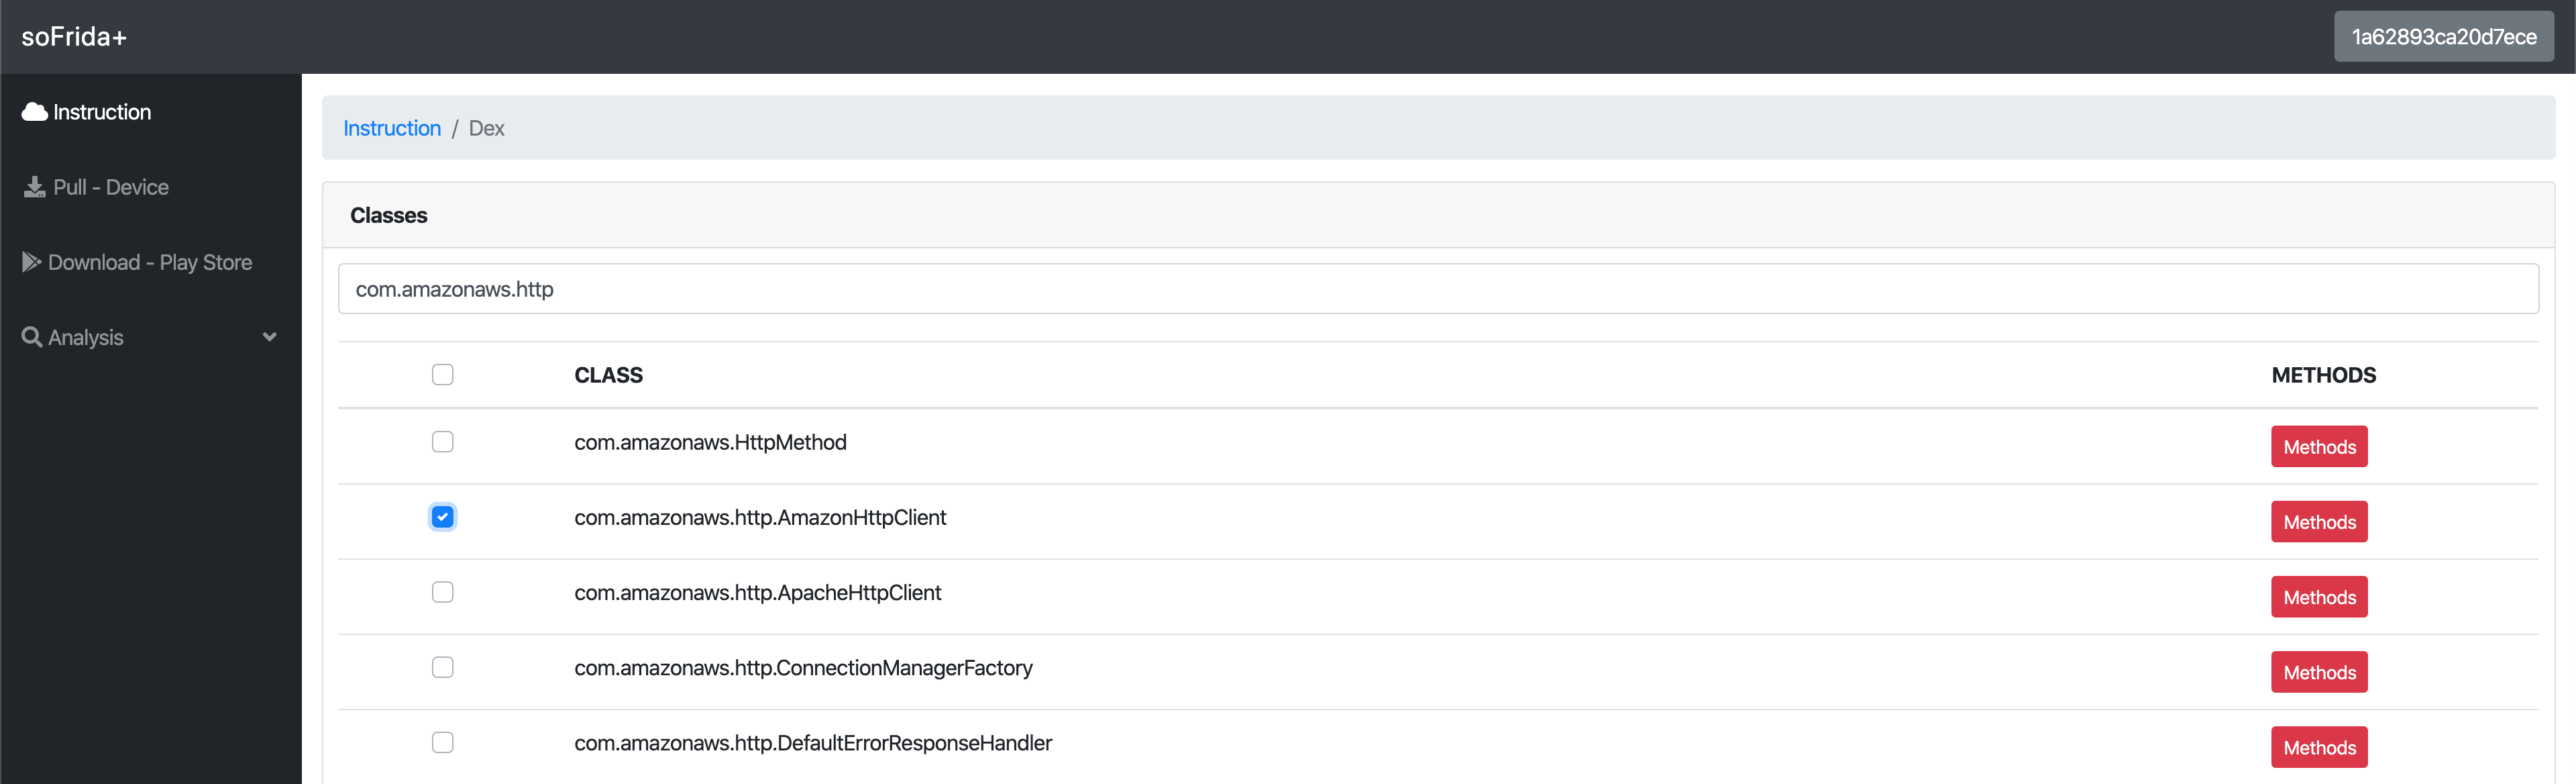Open Methods for AmazonHttpClient class
This screenshot has width=2576, height=784.
click(x=2318, y=522)
